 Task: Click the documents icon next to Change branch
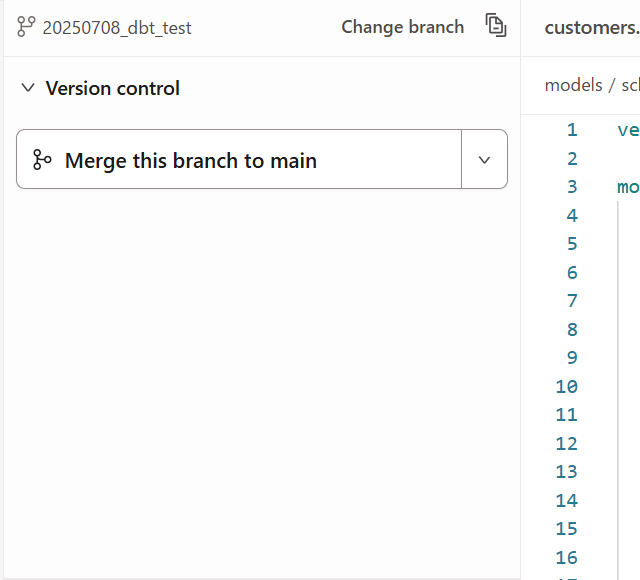coord(496,25)
